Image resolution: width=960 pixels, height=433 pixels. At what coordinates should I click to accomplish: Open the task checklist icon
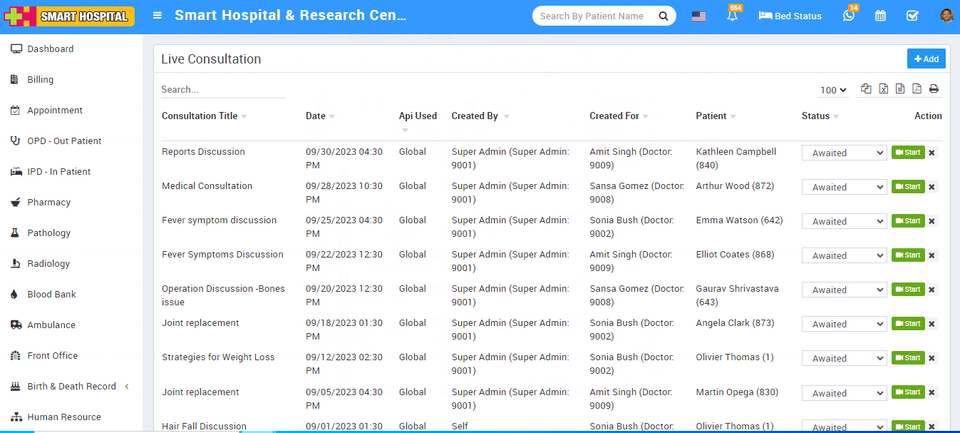tap(912, 16)
